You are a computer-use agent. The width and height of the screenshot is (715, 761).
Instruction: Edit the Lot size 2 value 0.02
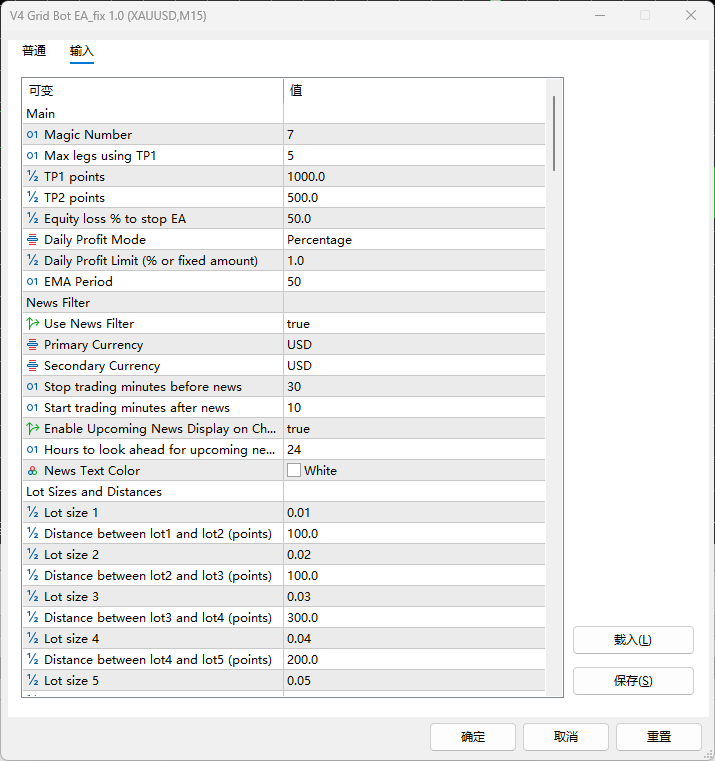[x=414, y=555]
